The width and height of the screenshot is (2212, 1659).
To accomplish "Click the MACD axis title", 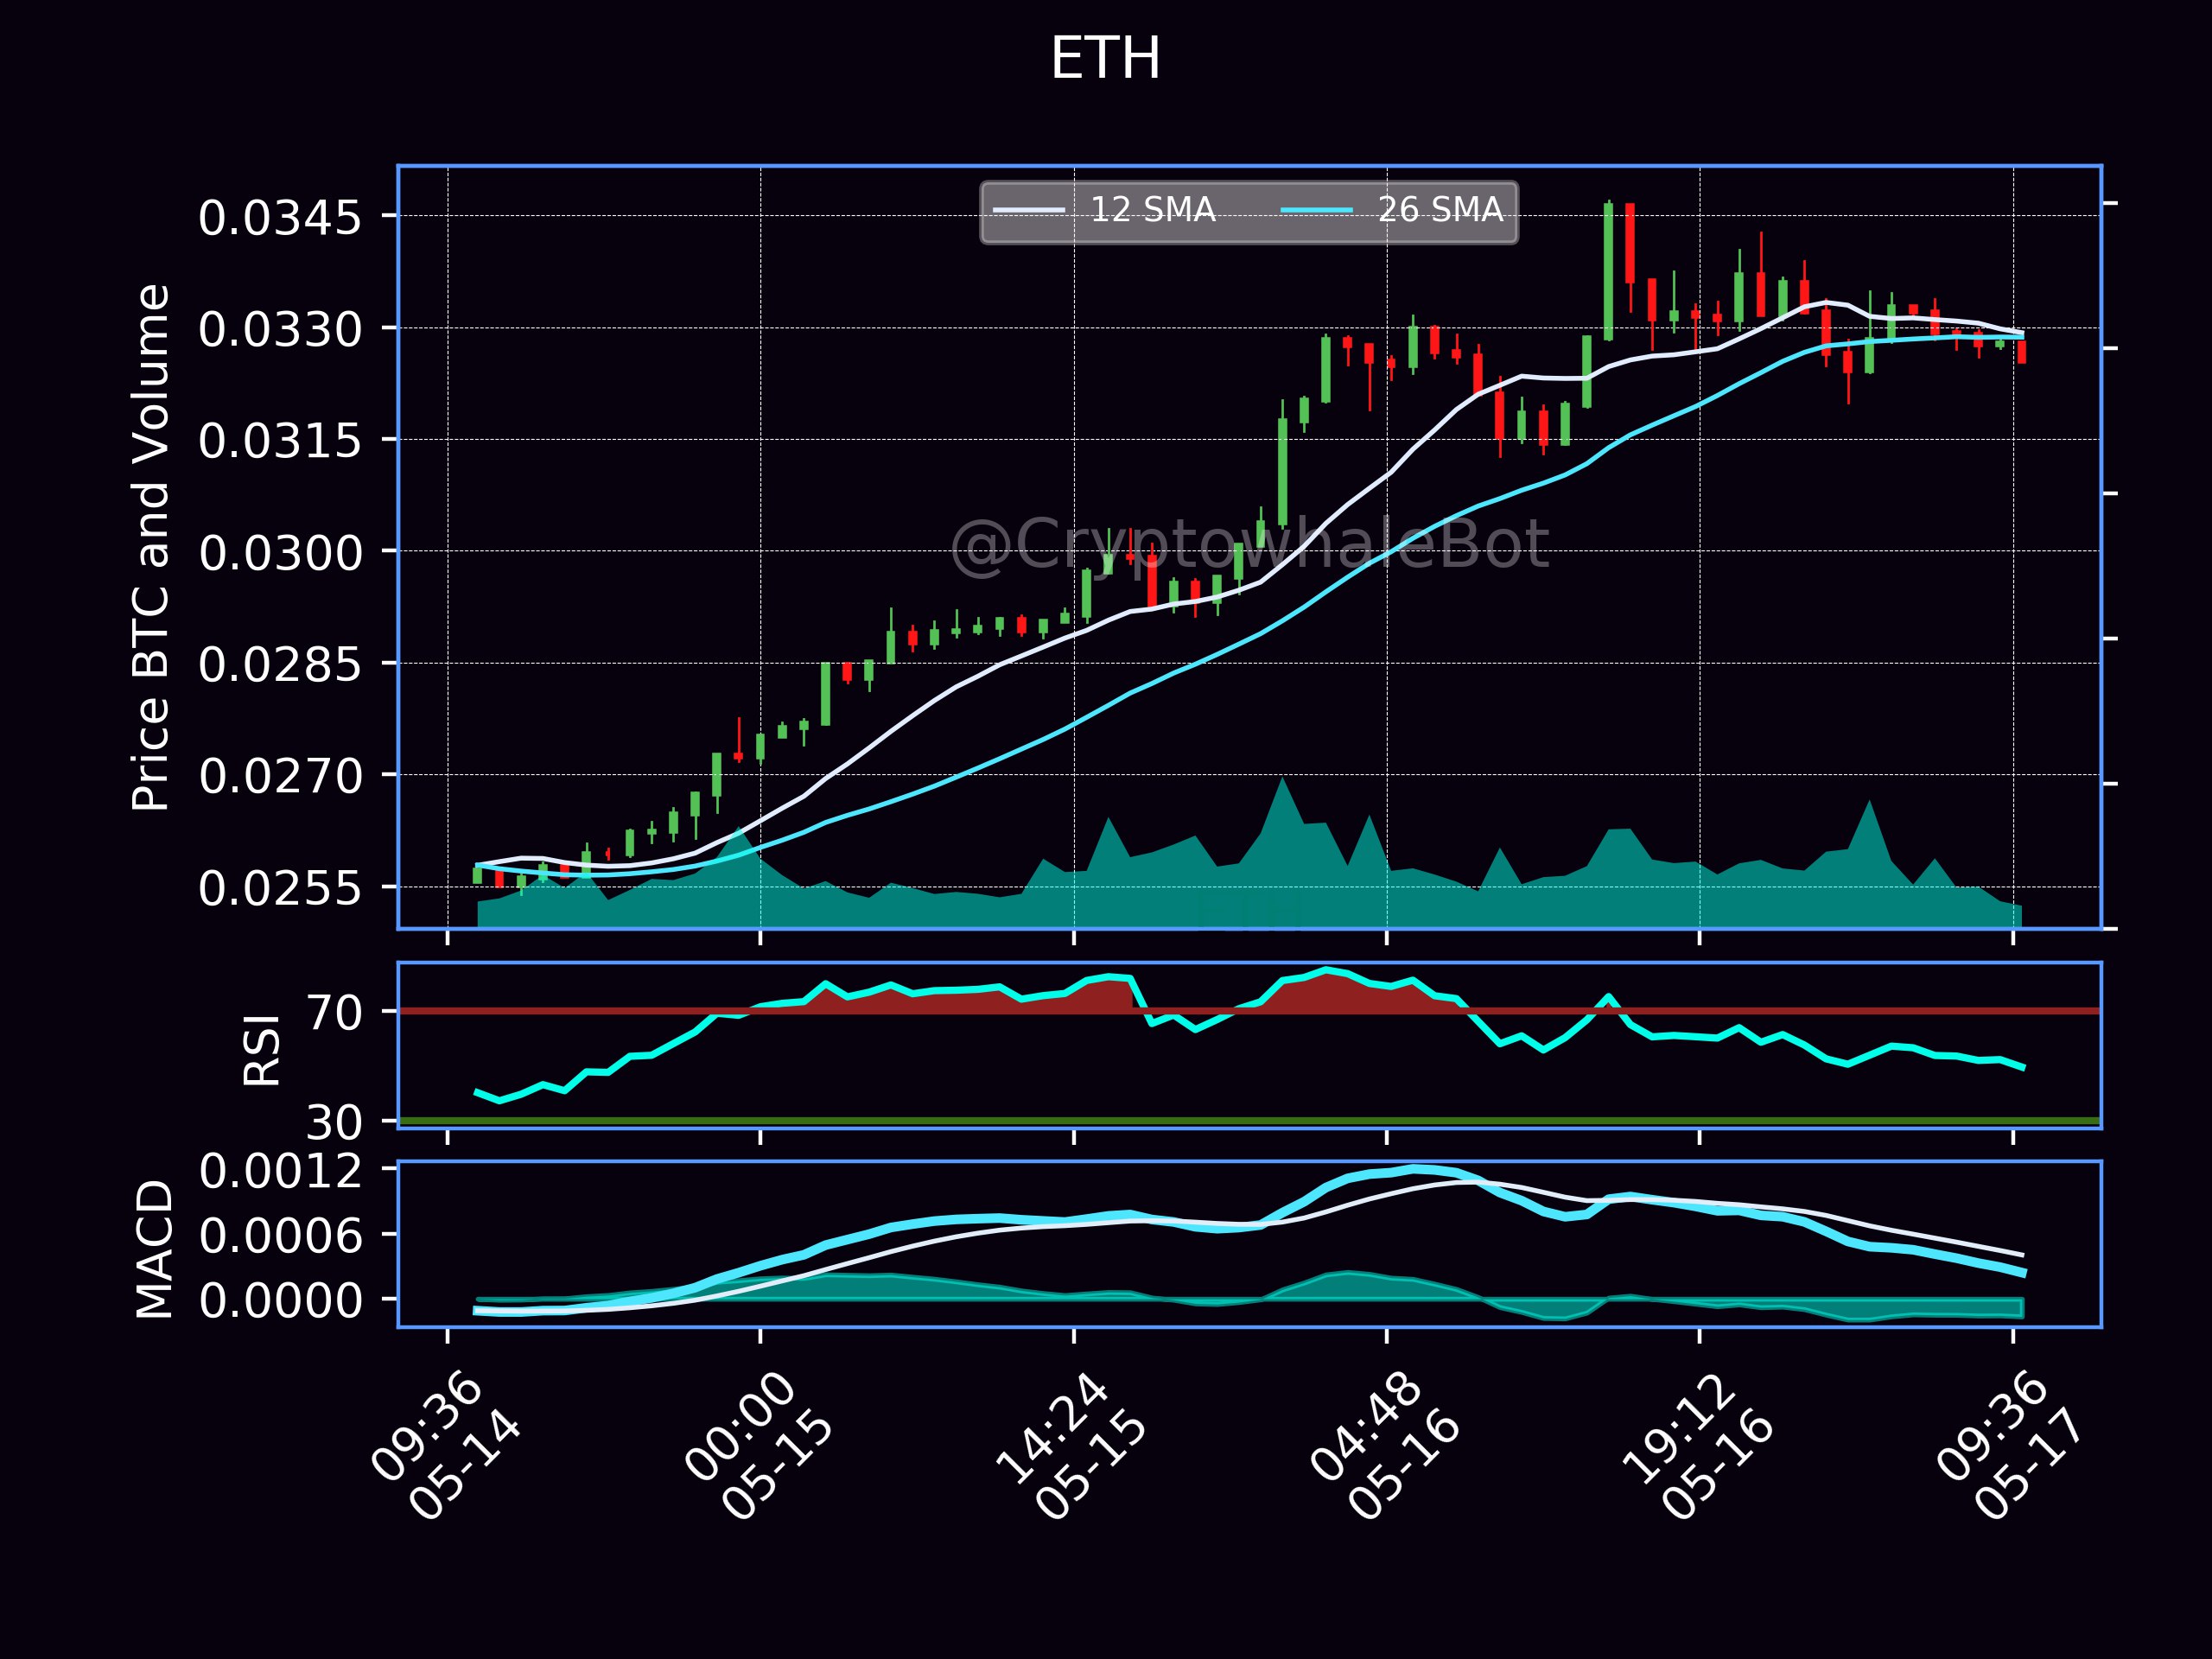I will 154,1249.
